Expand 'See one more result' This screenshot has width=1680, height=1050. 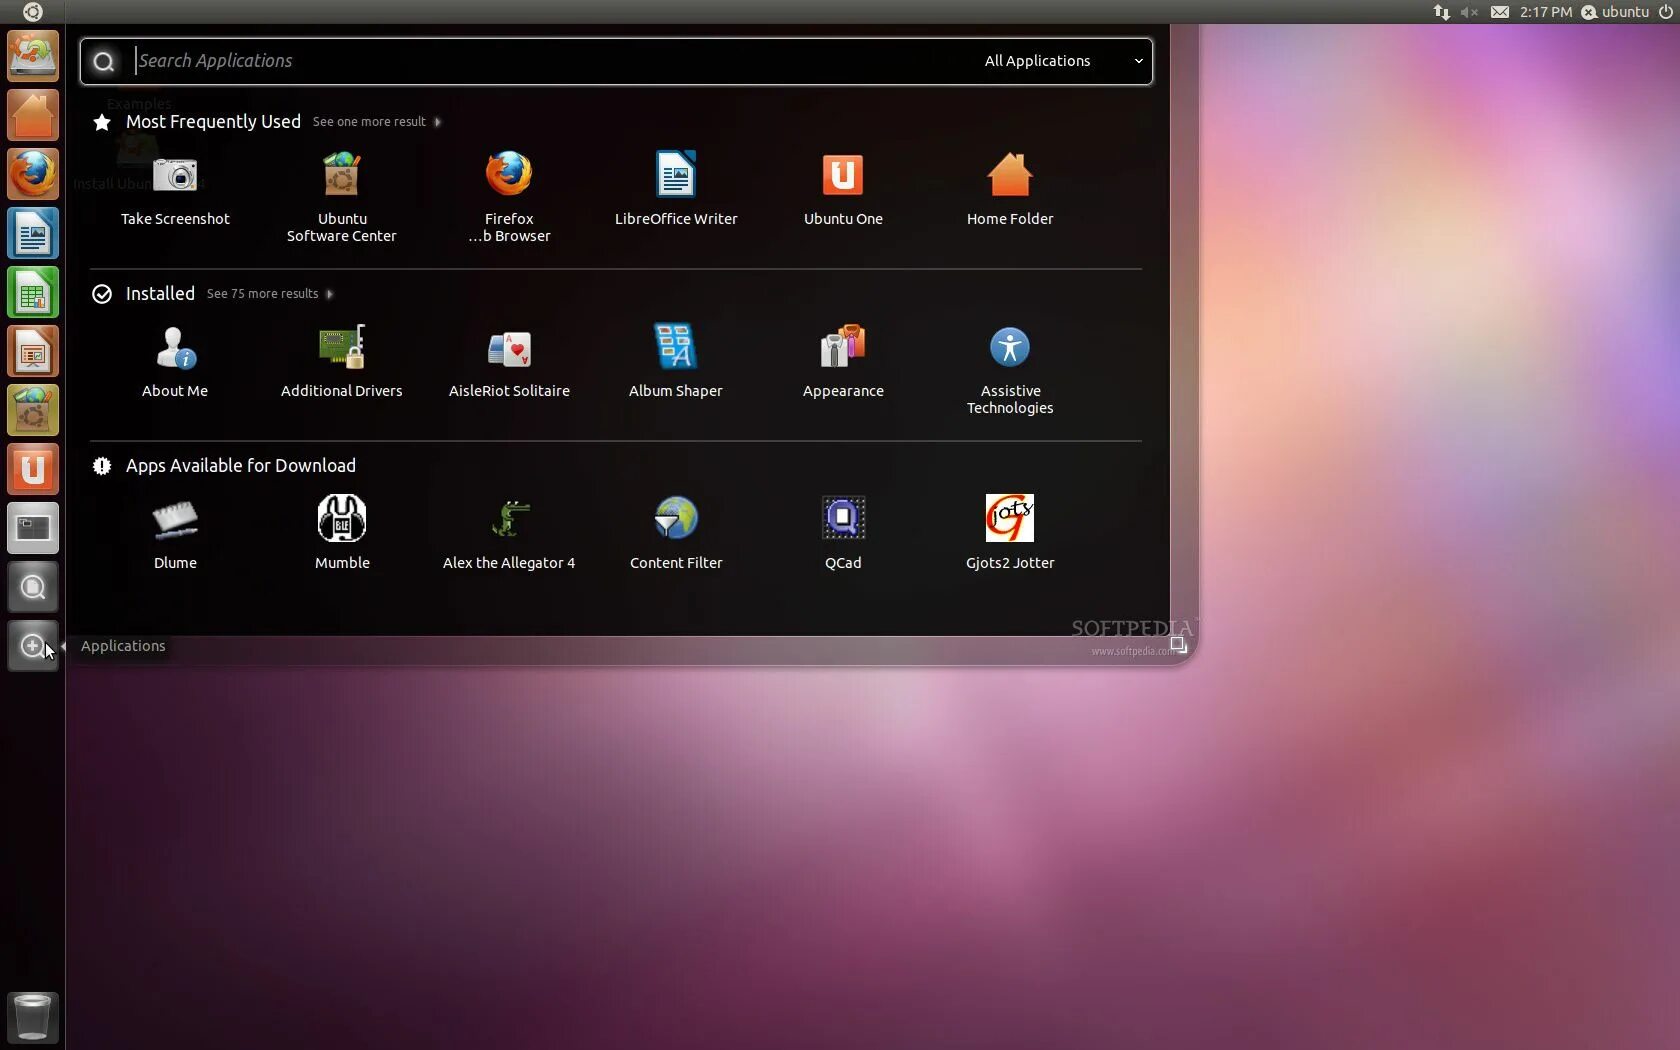point(376,122)
